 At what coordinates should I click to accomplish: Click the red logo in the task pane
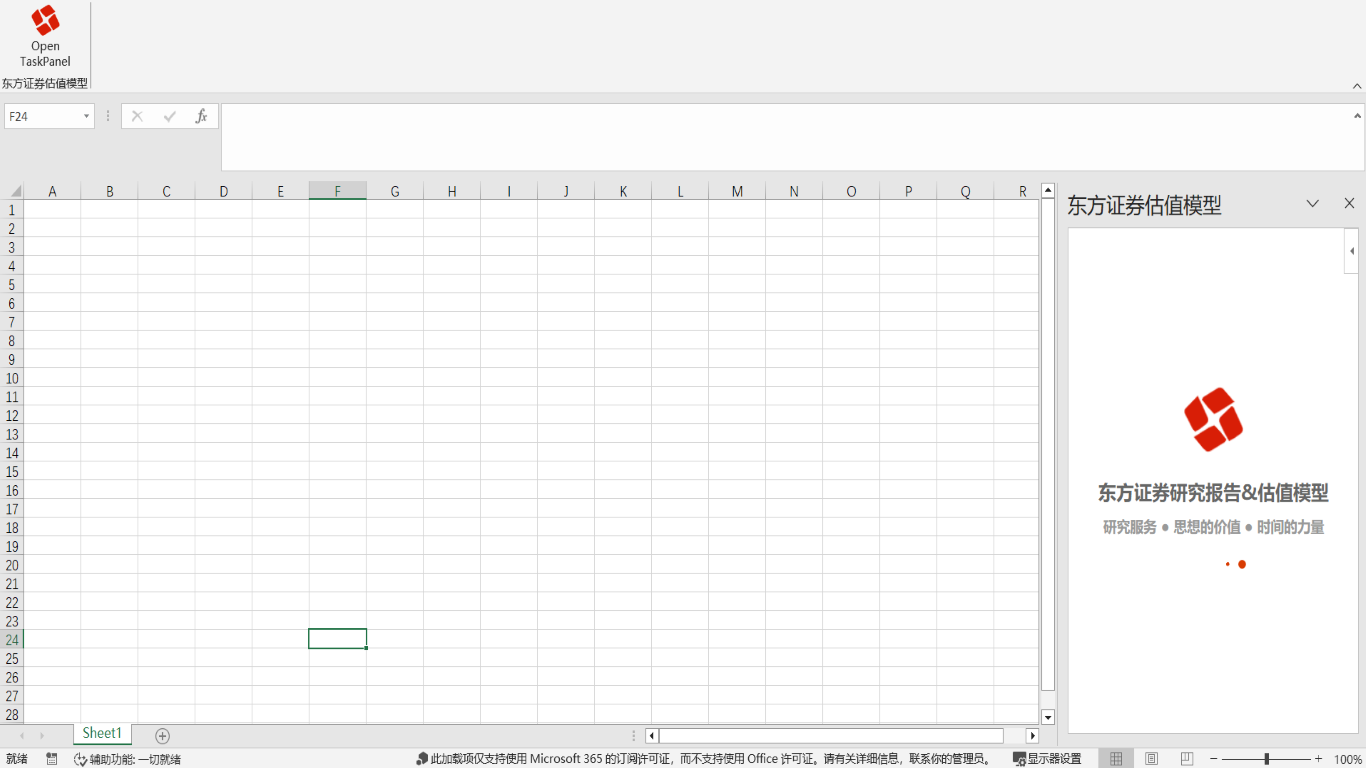(x=1213, y=420)
